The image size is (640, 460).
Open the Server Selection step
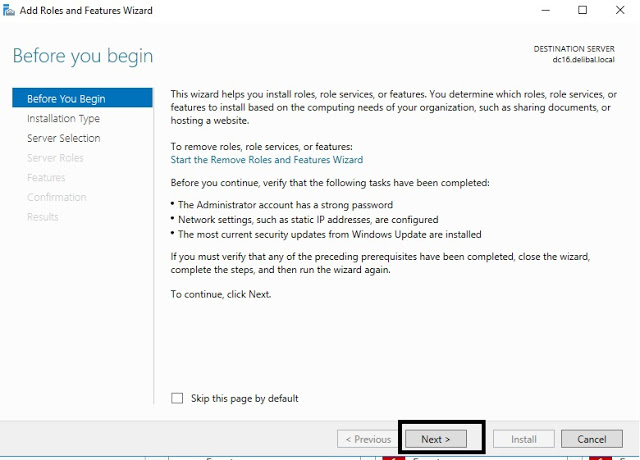click(x=63, y=138)
